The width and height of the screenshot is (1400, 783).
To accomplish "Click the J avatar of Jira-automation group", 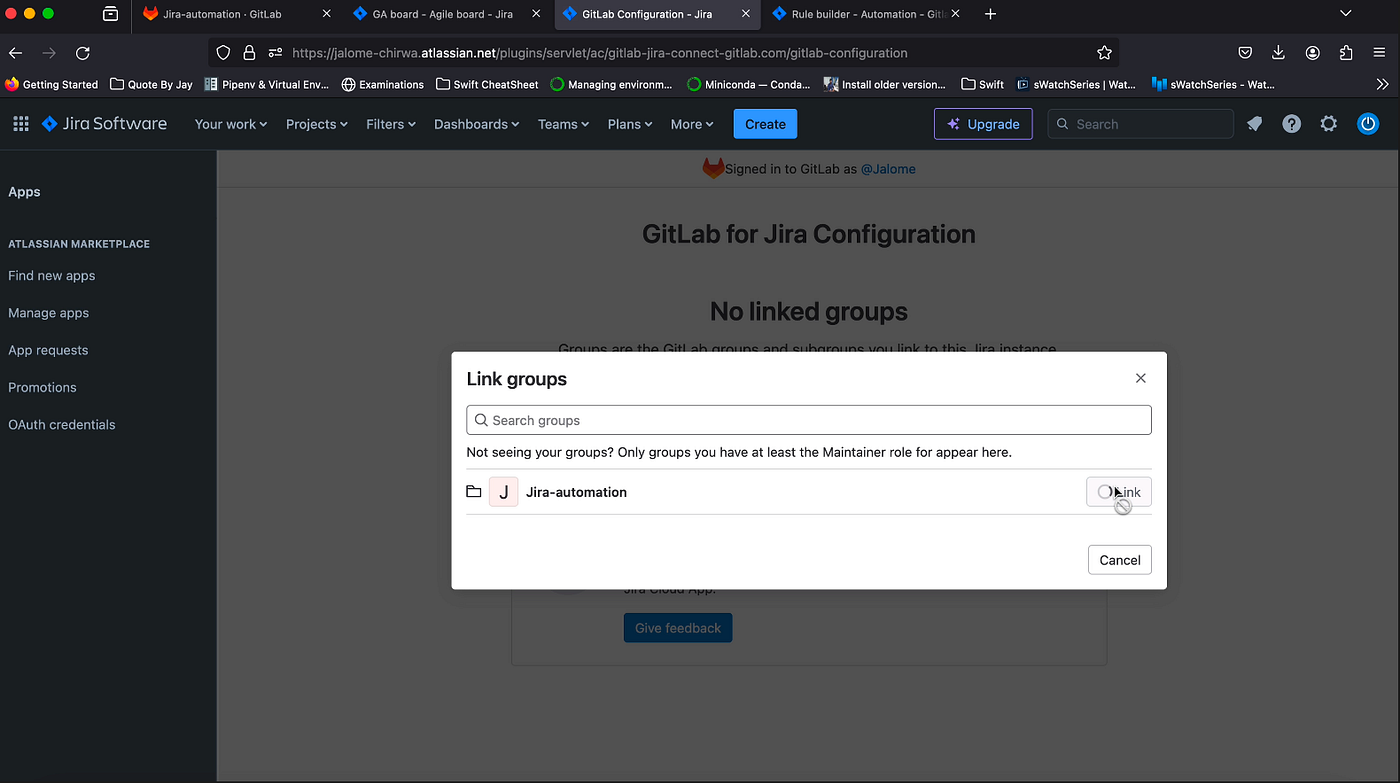I will coord(503,492).
